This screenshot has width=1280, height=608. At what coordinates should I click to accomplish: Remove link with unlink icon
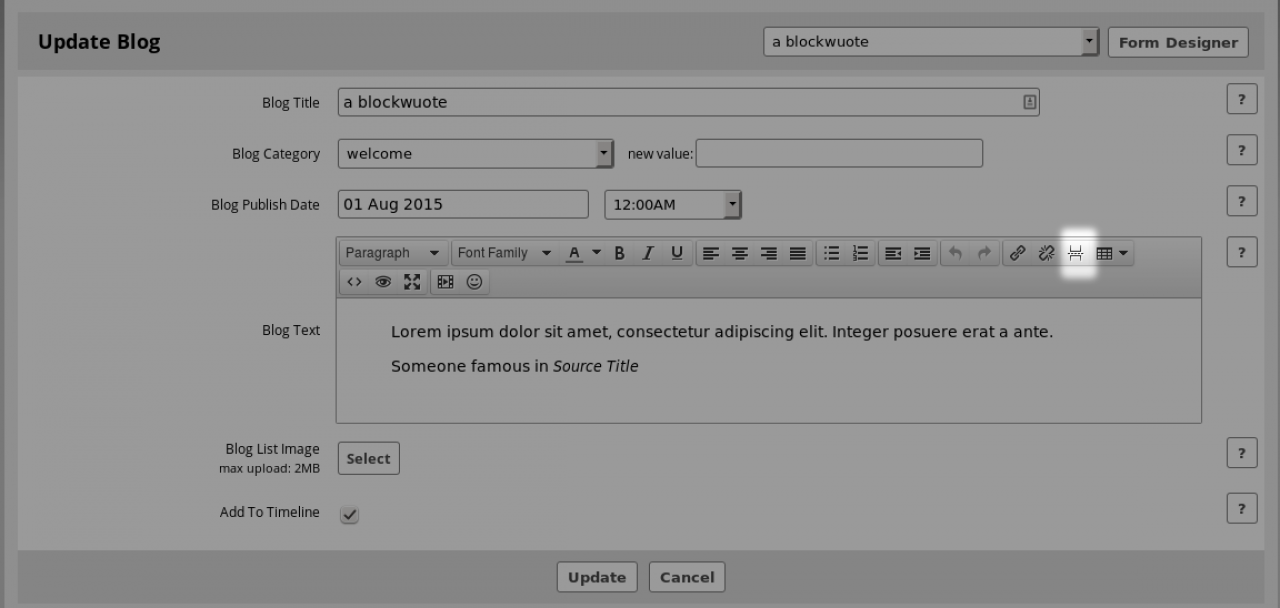1046,253
